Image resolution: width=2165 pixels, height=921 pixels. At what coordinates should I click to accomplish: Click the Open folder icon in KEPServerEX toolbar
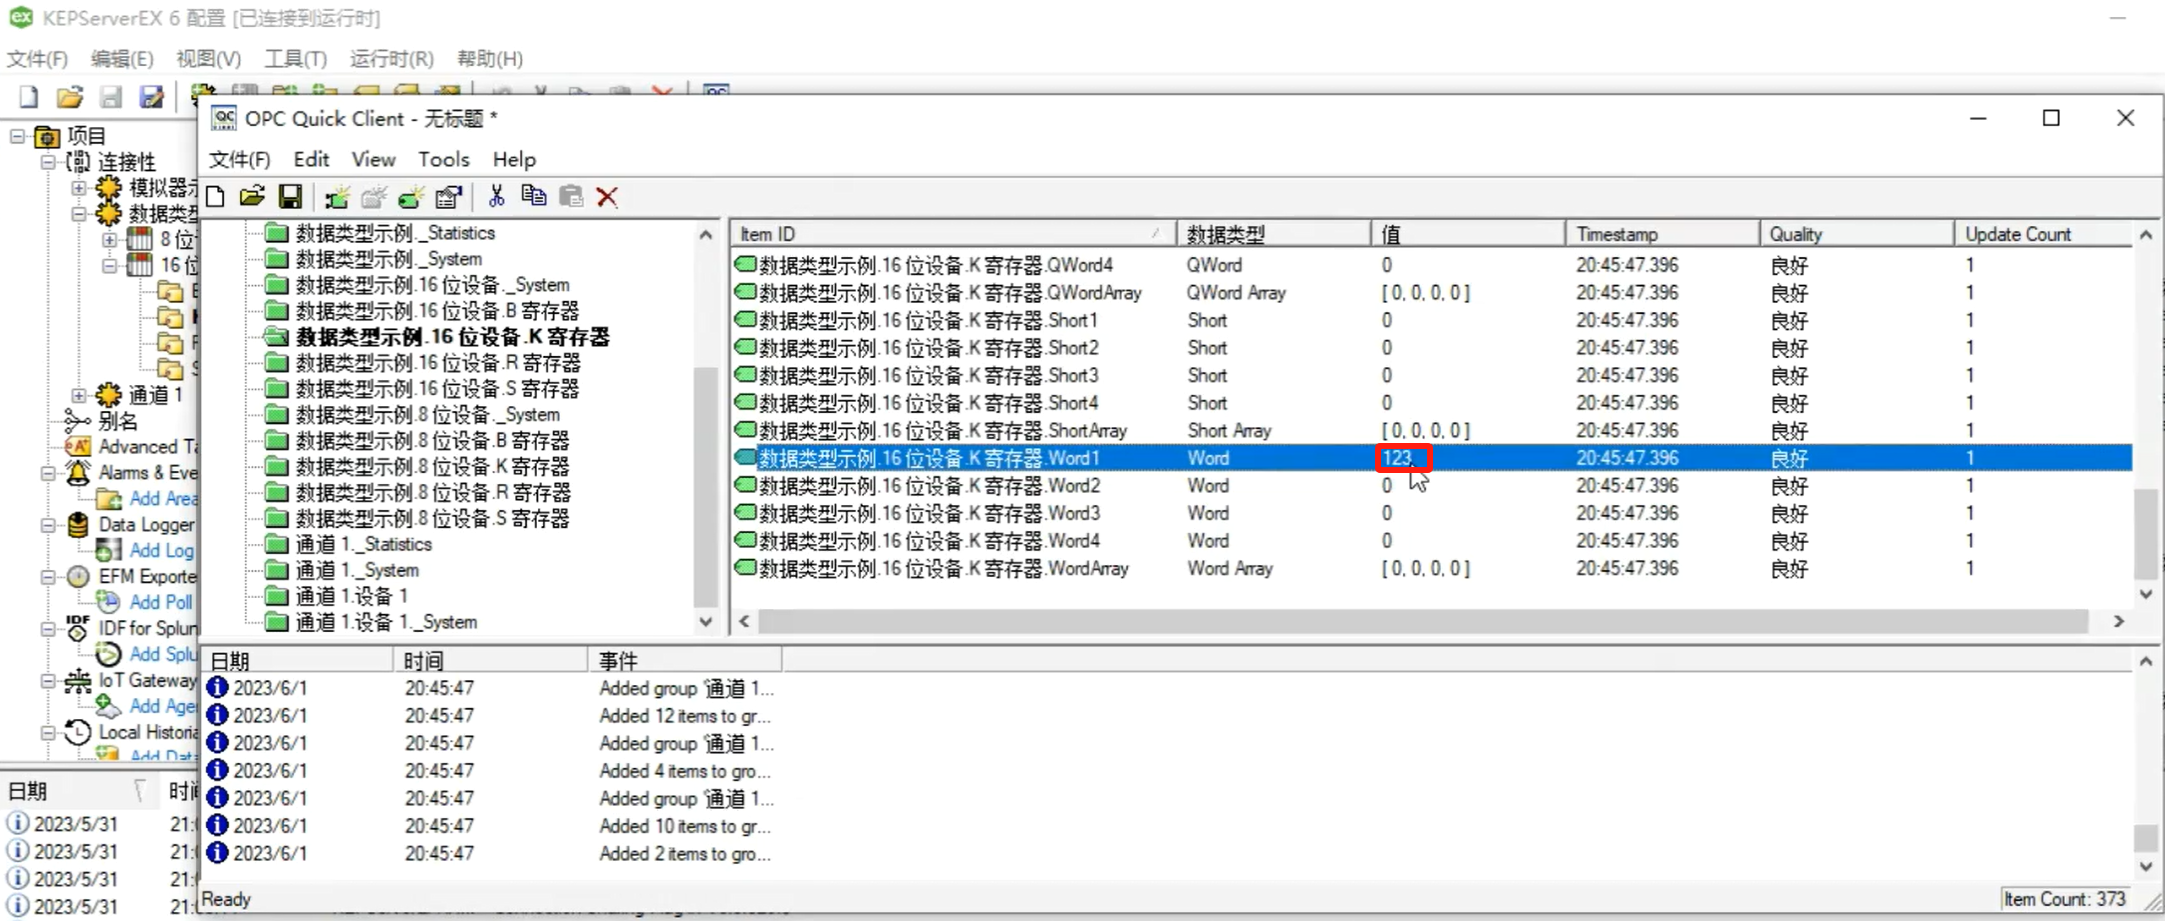click(x=70, y=97)
